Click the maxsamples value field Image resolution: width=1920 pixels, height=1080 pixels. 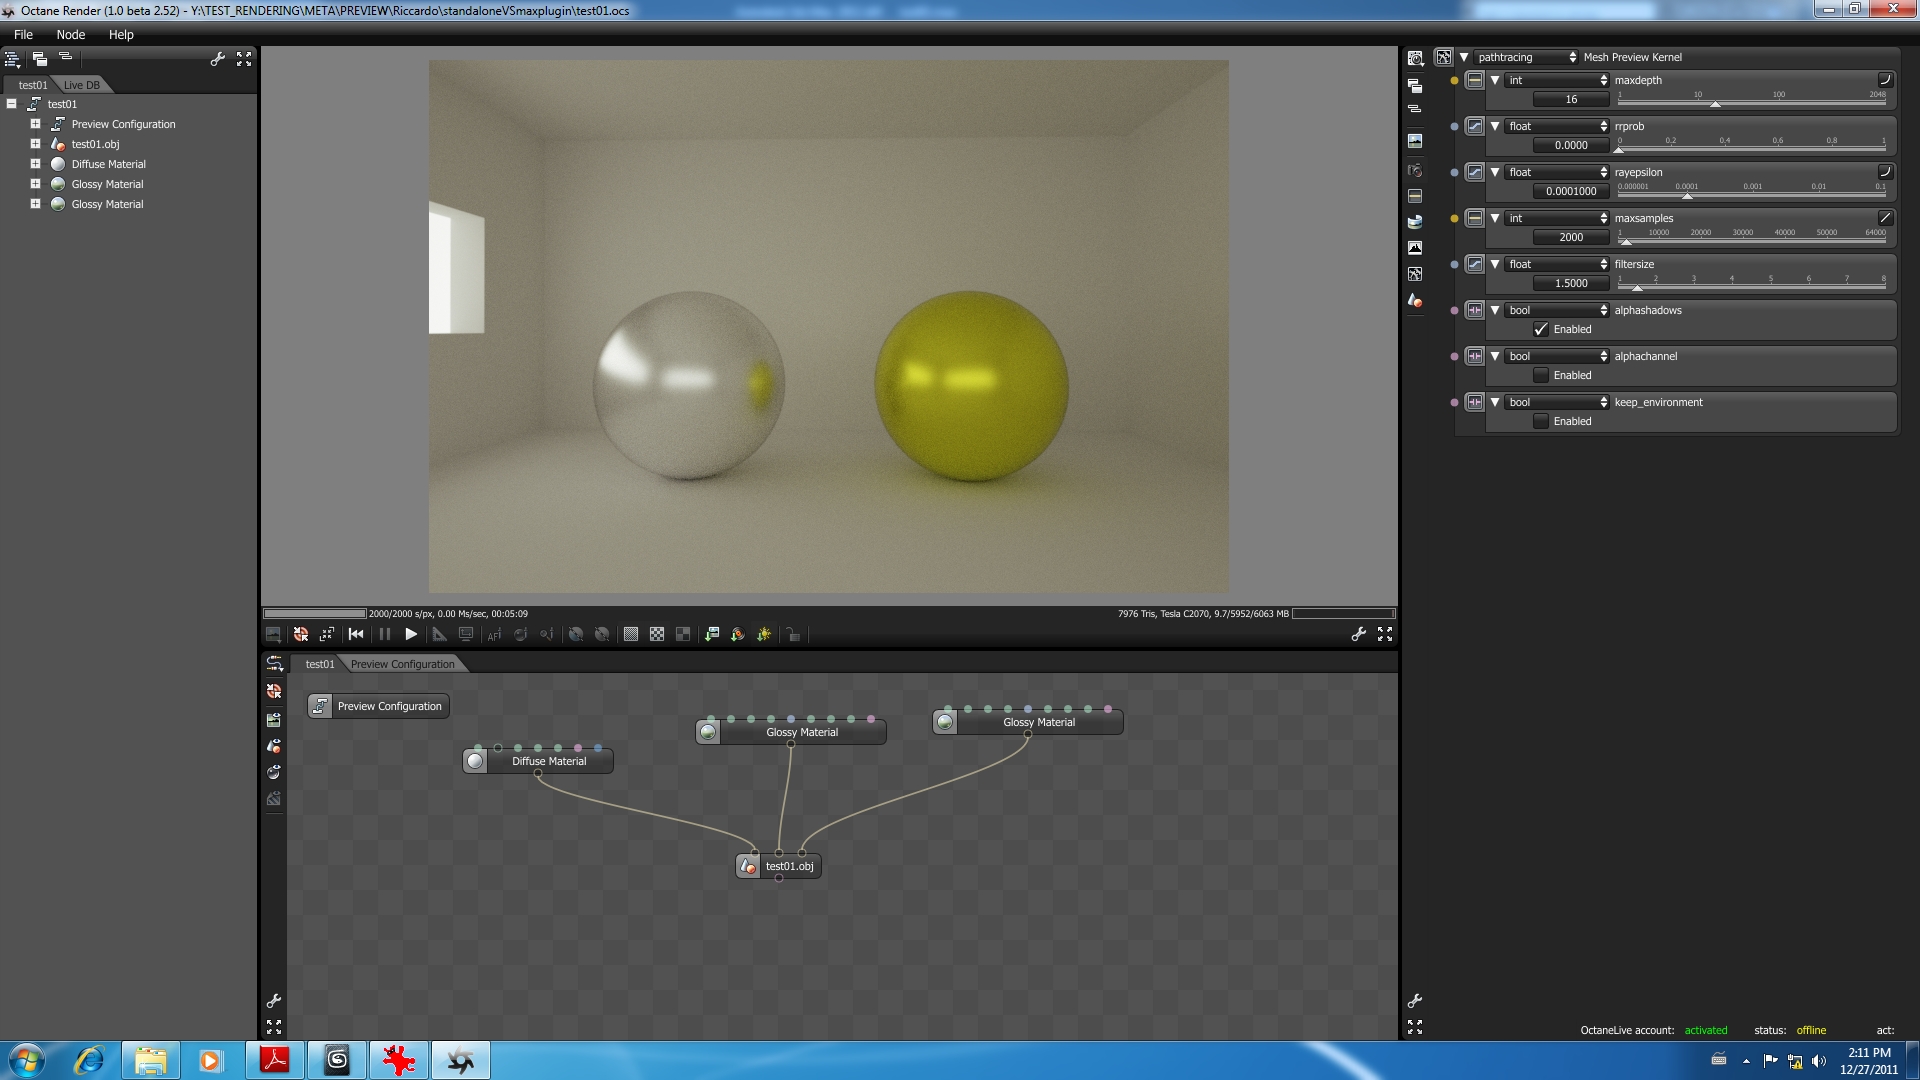(x=1570, y=237)
